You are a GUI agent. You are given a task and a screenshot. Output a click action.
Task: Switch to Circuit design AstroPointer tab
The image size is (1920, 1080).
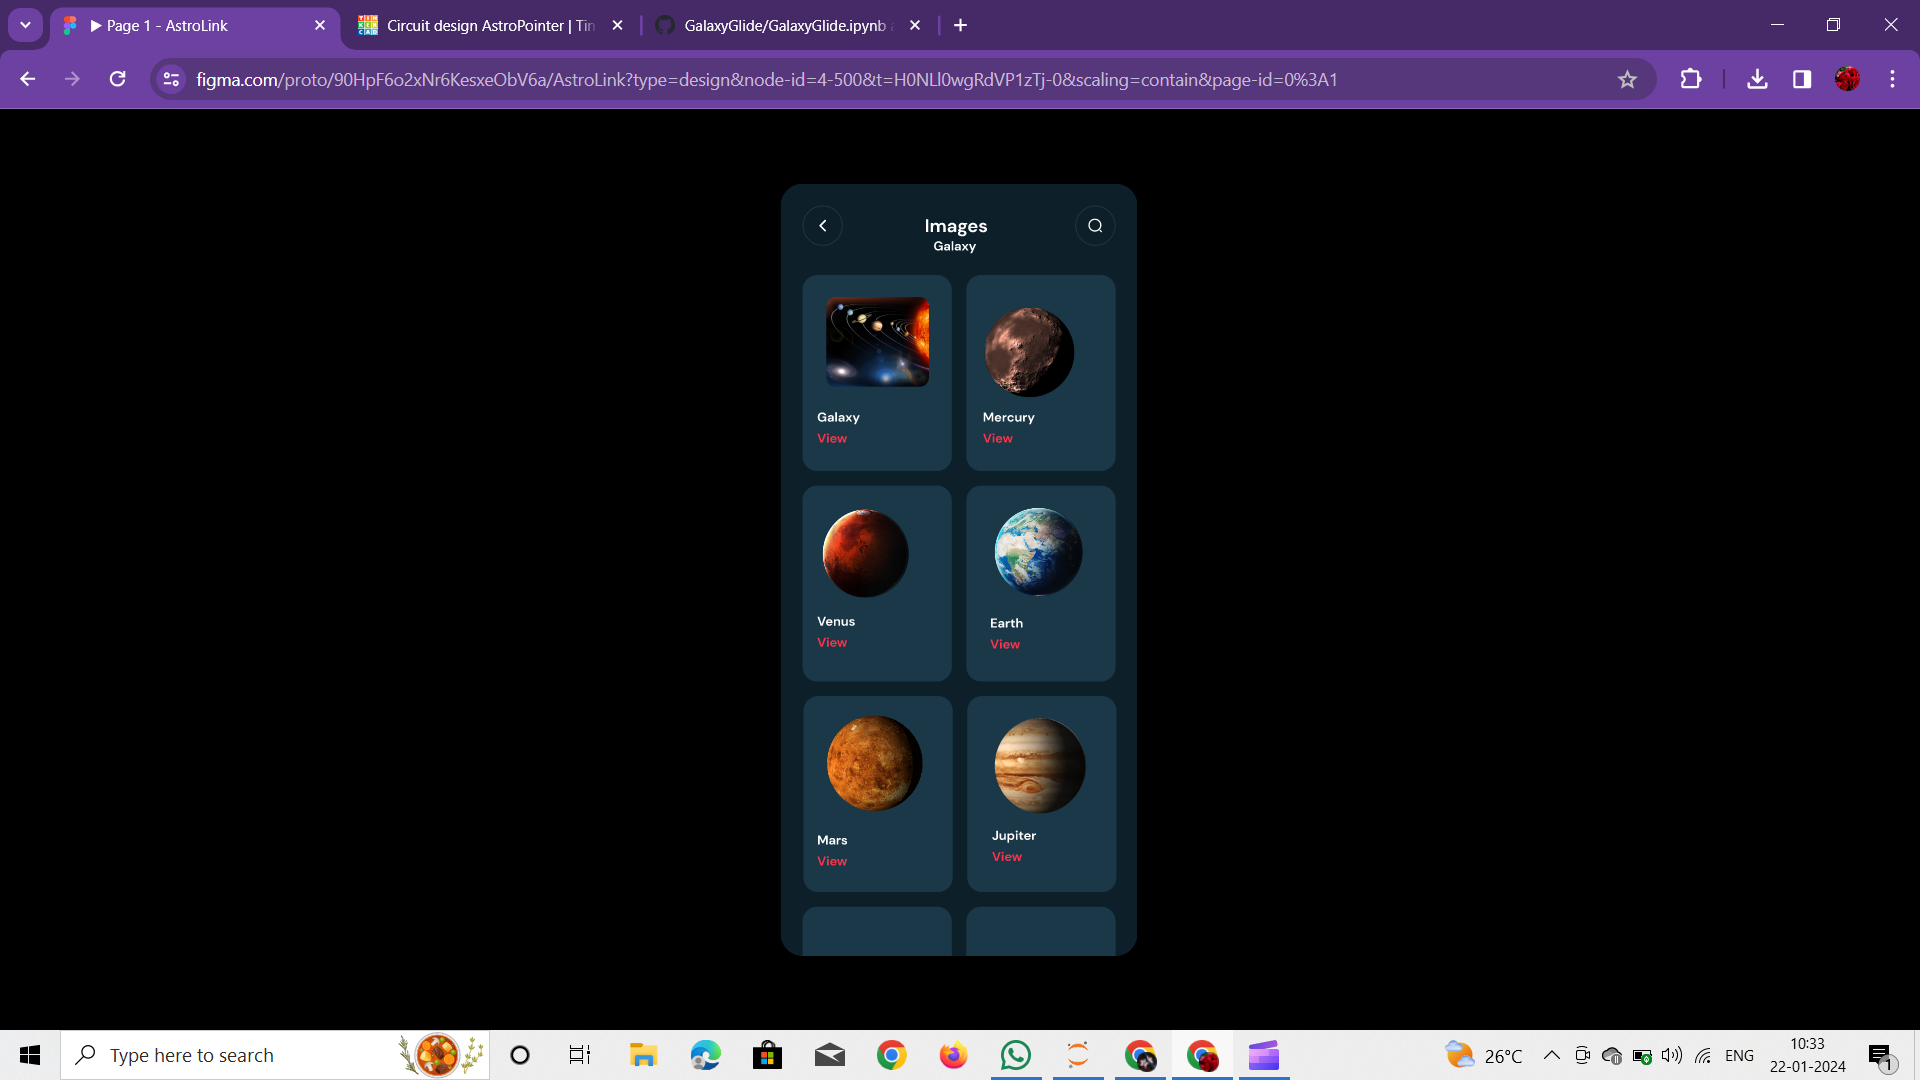490,26
